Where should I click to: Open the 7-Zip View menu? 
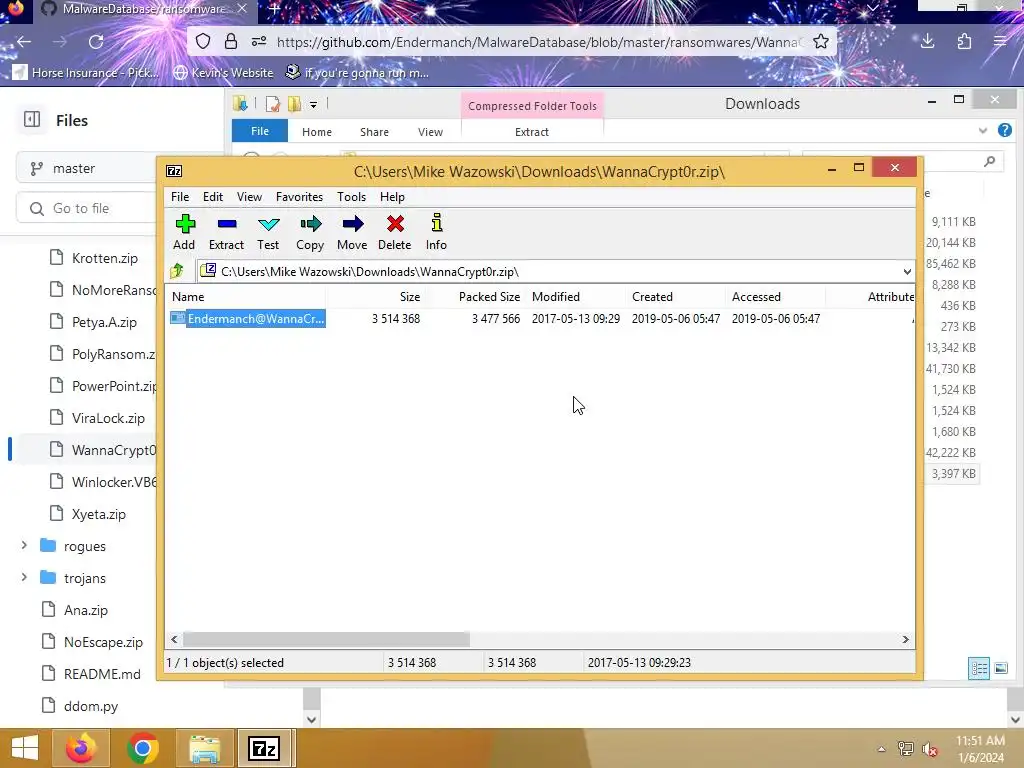pyautogui.click(x=249, y=197)
